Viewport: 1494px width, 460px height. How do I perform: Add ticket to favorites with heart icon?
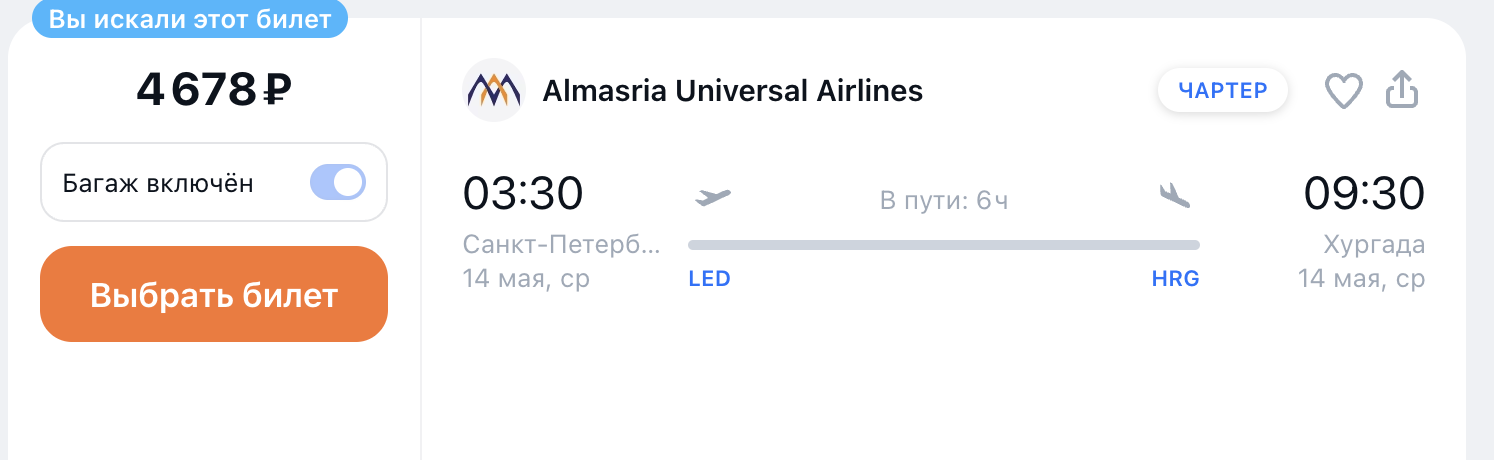[1343, 92]
